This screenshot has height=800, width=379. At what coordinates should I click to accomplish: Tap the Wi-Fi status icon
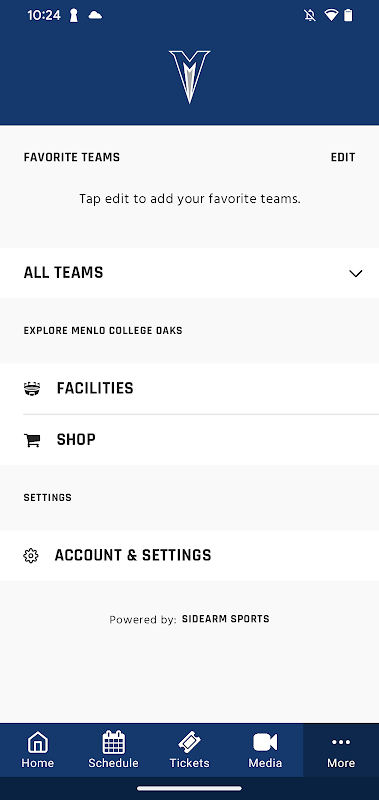331,15
